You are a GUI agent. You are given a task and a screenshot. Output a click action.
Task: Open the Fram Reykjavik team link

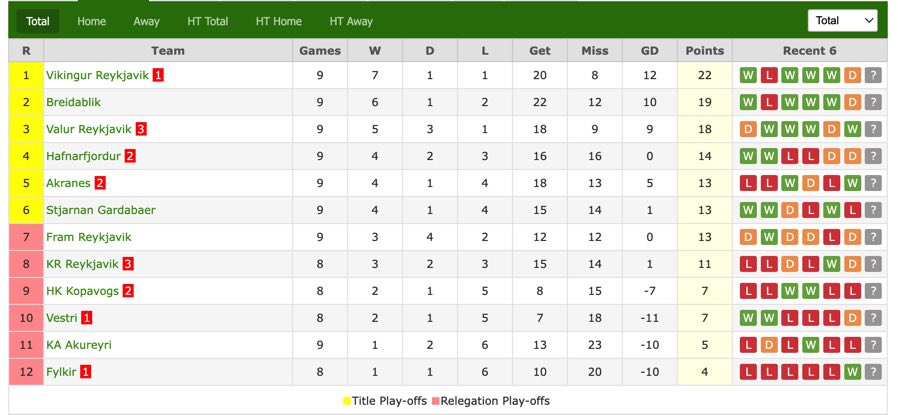(x=88, y=237)
